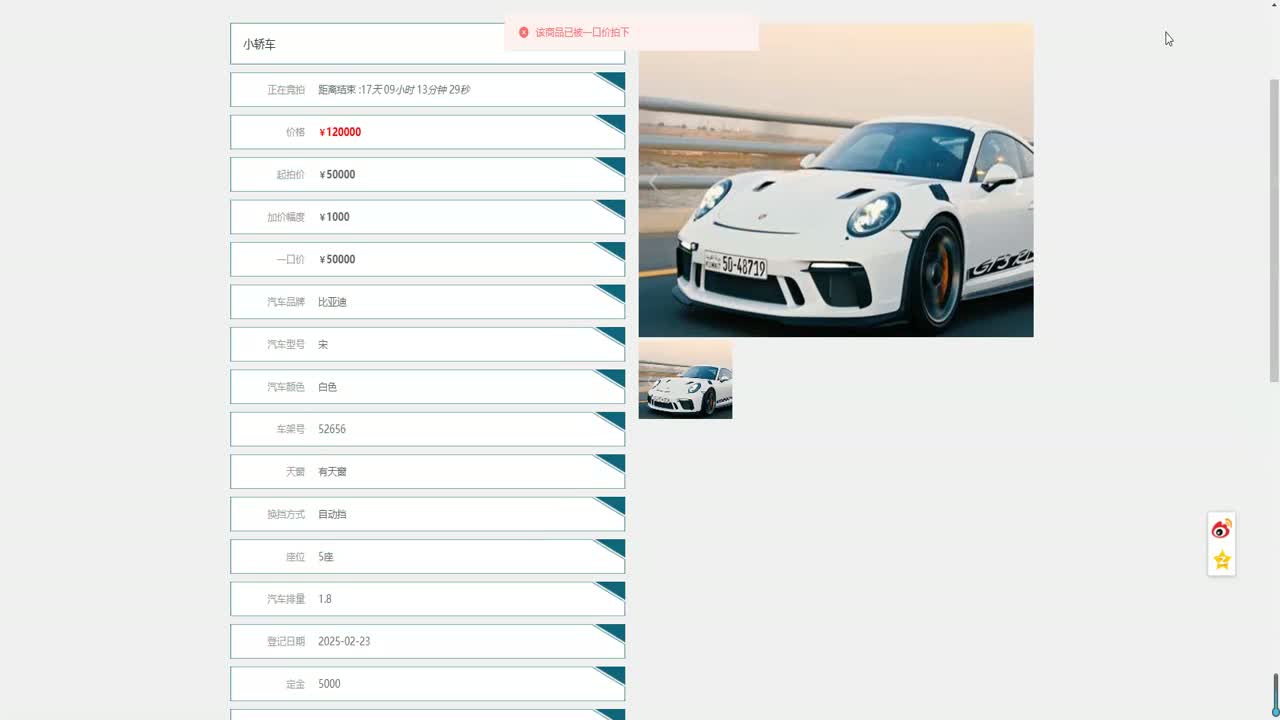This screenshot has height=720, width=1280.
Task: Click the displacement value 1.8
Action: (x=325, y=599)
